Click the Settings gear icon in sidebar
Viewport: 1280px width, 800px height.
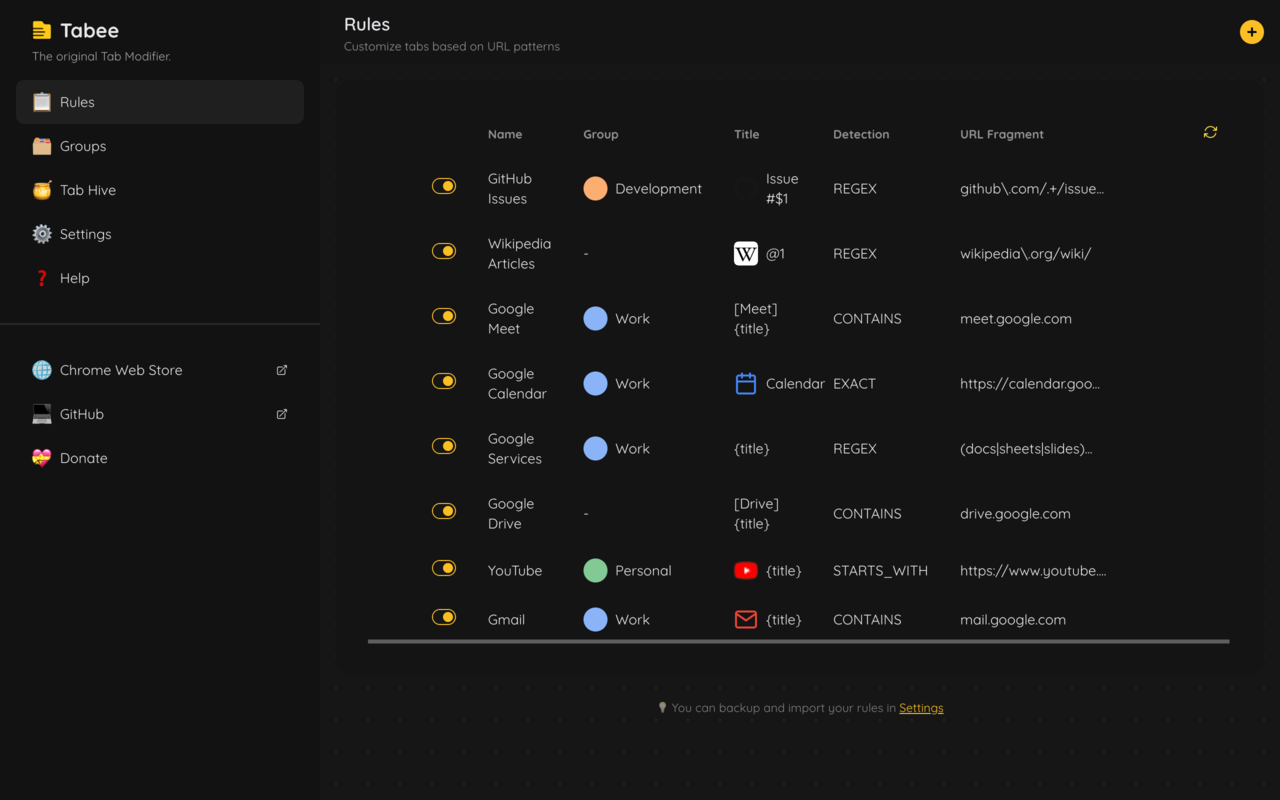coord(42,234)
